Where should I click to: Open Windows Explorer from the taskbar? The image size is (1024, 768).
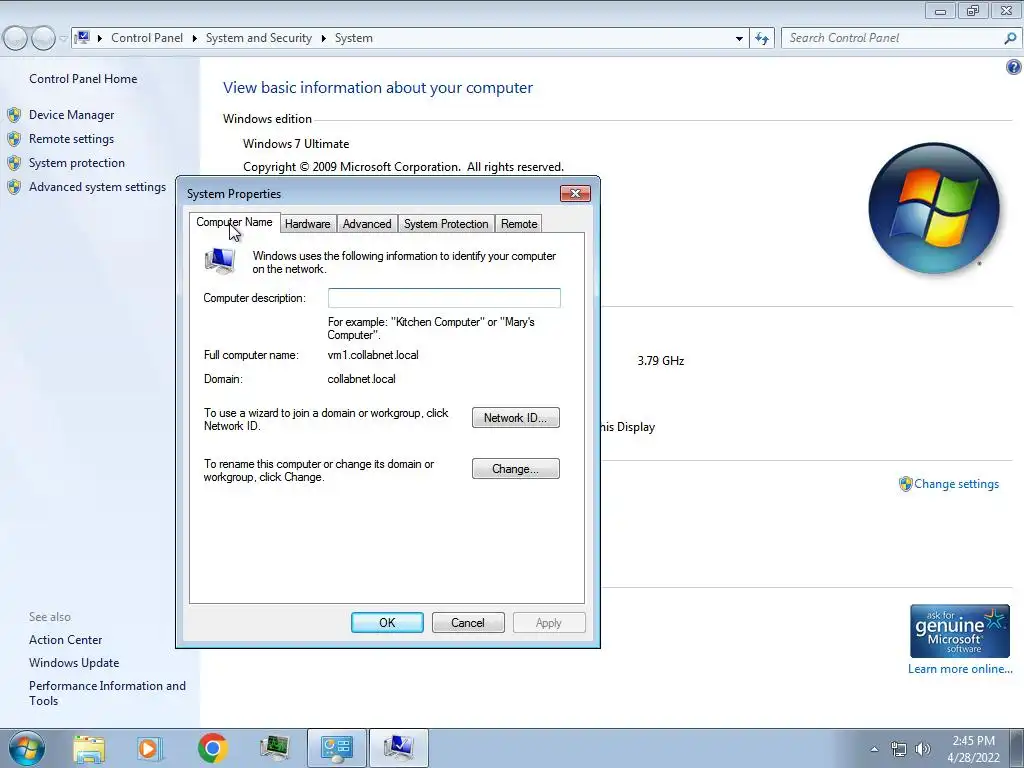(x=89, y=748)
